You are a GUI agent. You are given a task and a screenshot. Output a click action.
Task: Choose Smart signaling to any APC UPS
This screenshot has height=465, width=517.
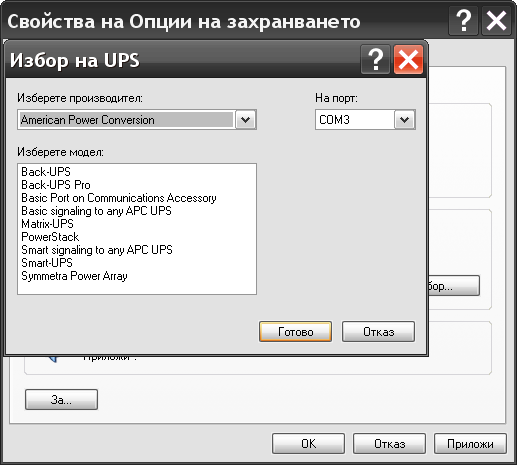tap(97, 250)
